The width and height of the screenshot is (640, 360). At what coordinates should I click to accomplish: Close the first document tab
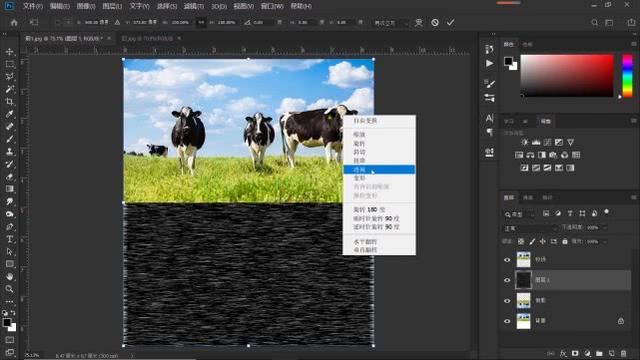click(109, 38)
